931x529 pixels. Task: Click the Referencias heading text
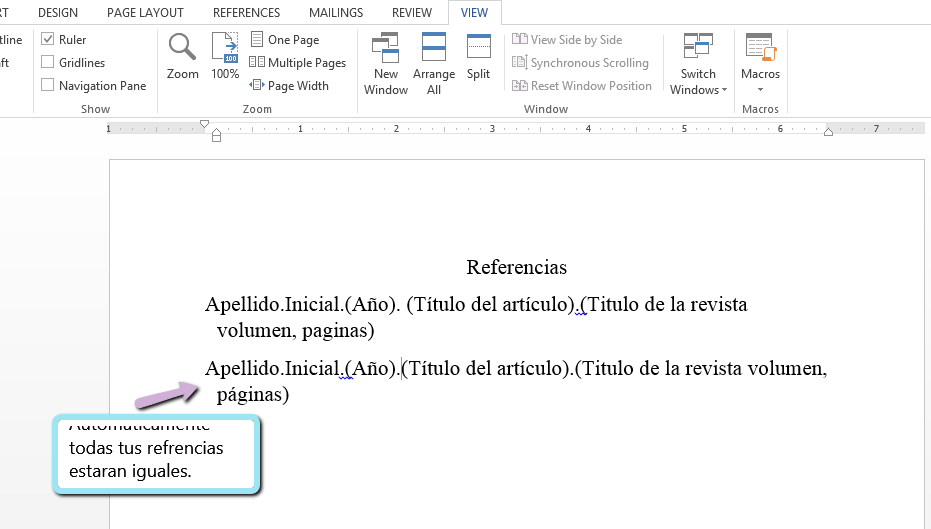(x=516, y=268)
